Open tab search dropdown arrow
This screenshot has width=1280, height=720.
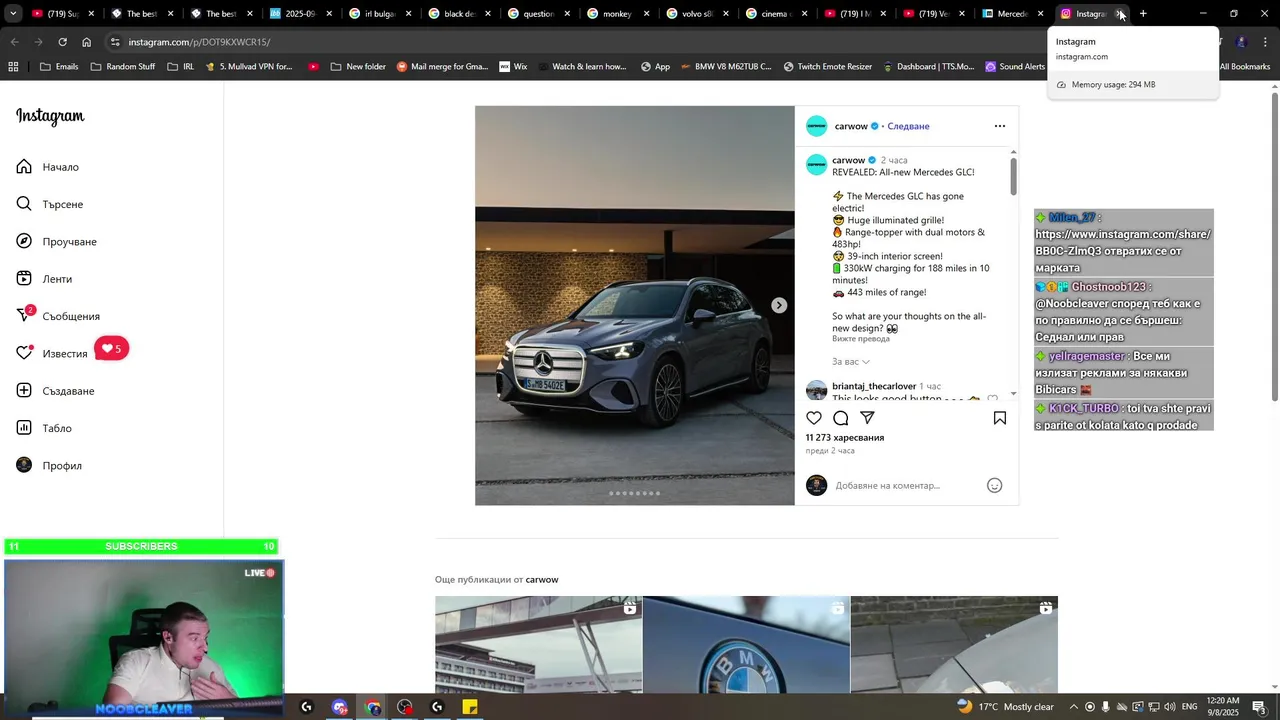(x=12, y=14)
